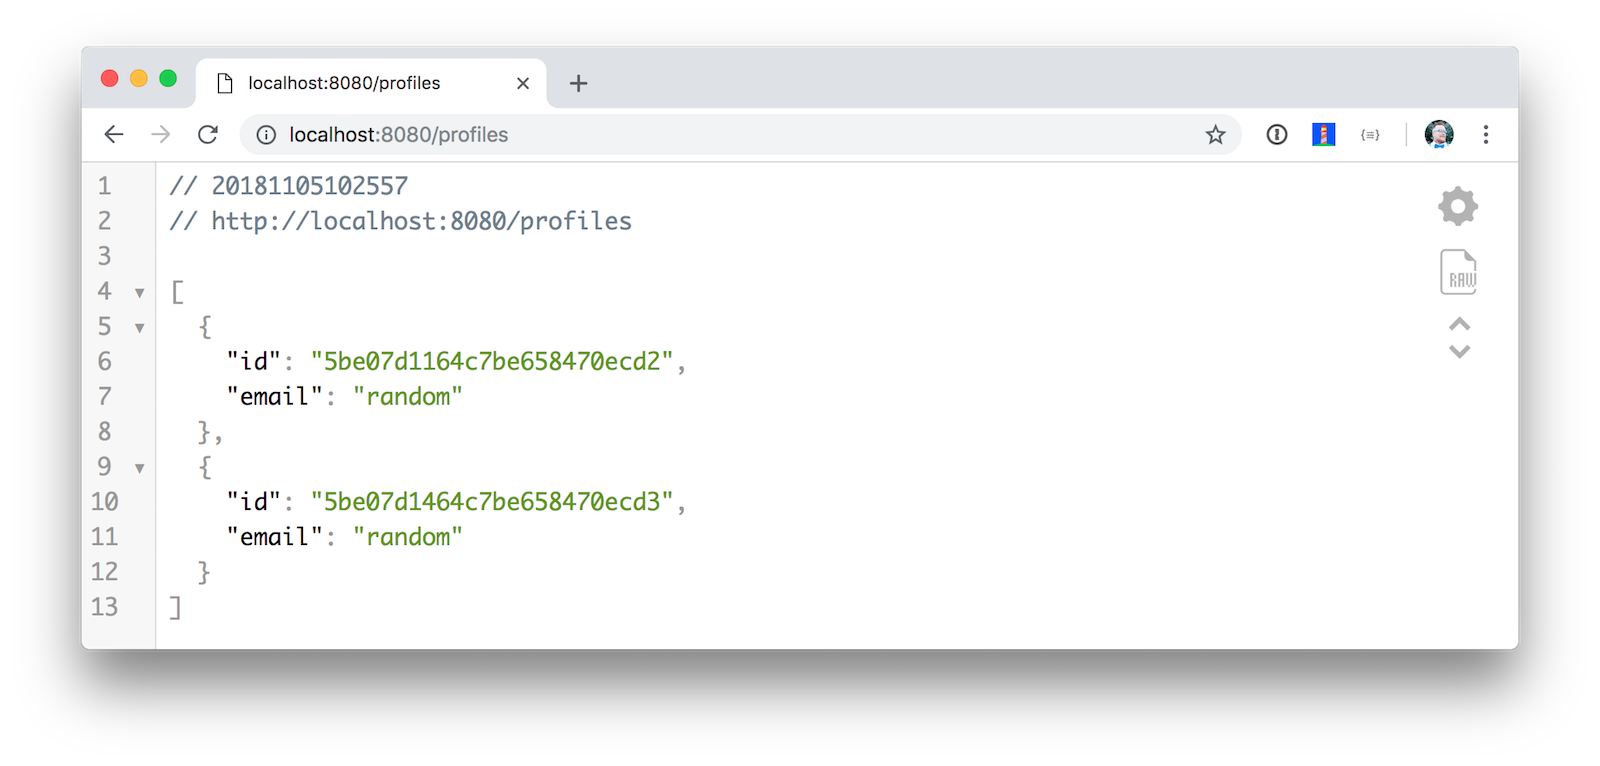Click the reload page icon
This screenshot has width=1600, height=766.
point(208,134)
